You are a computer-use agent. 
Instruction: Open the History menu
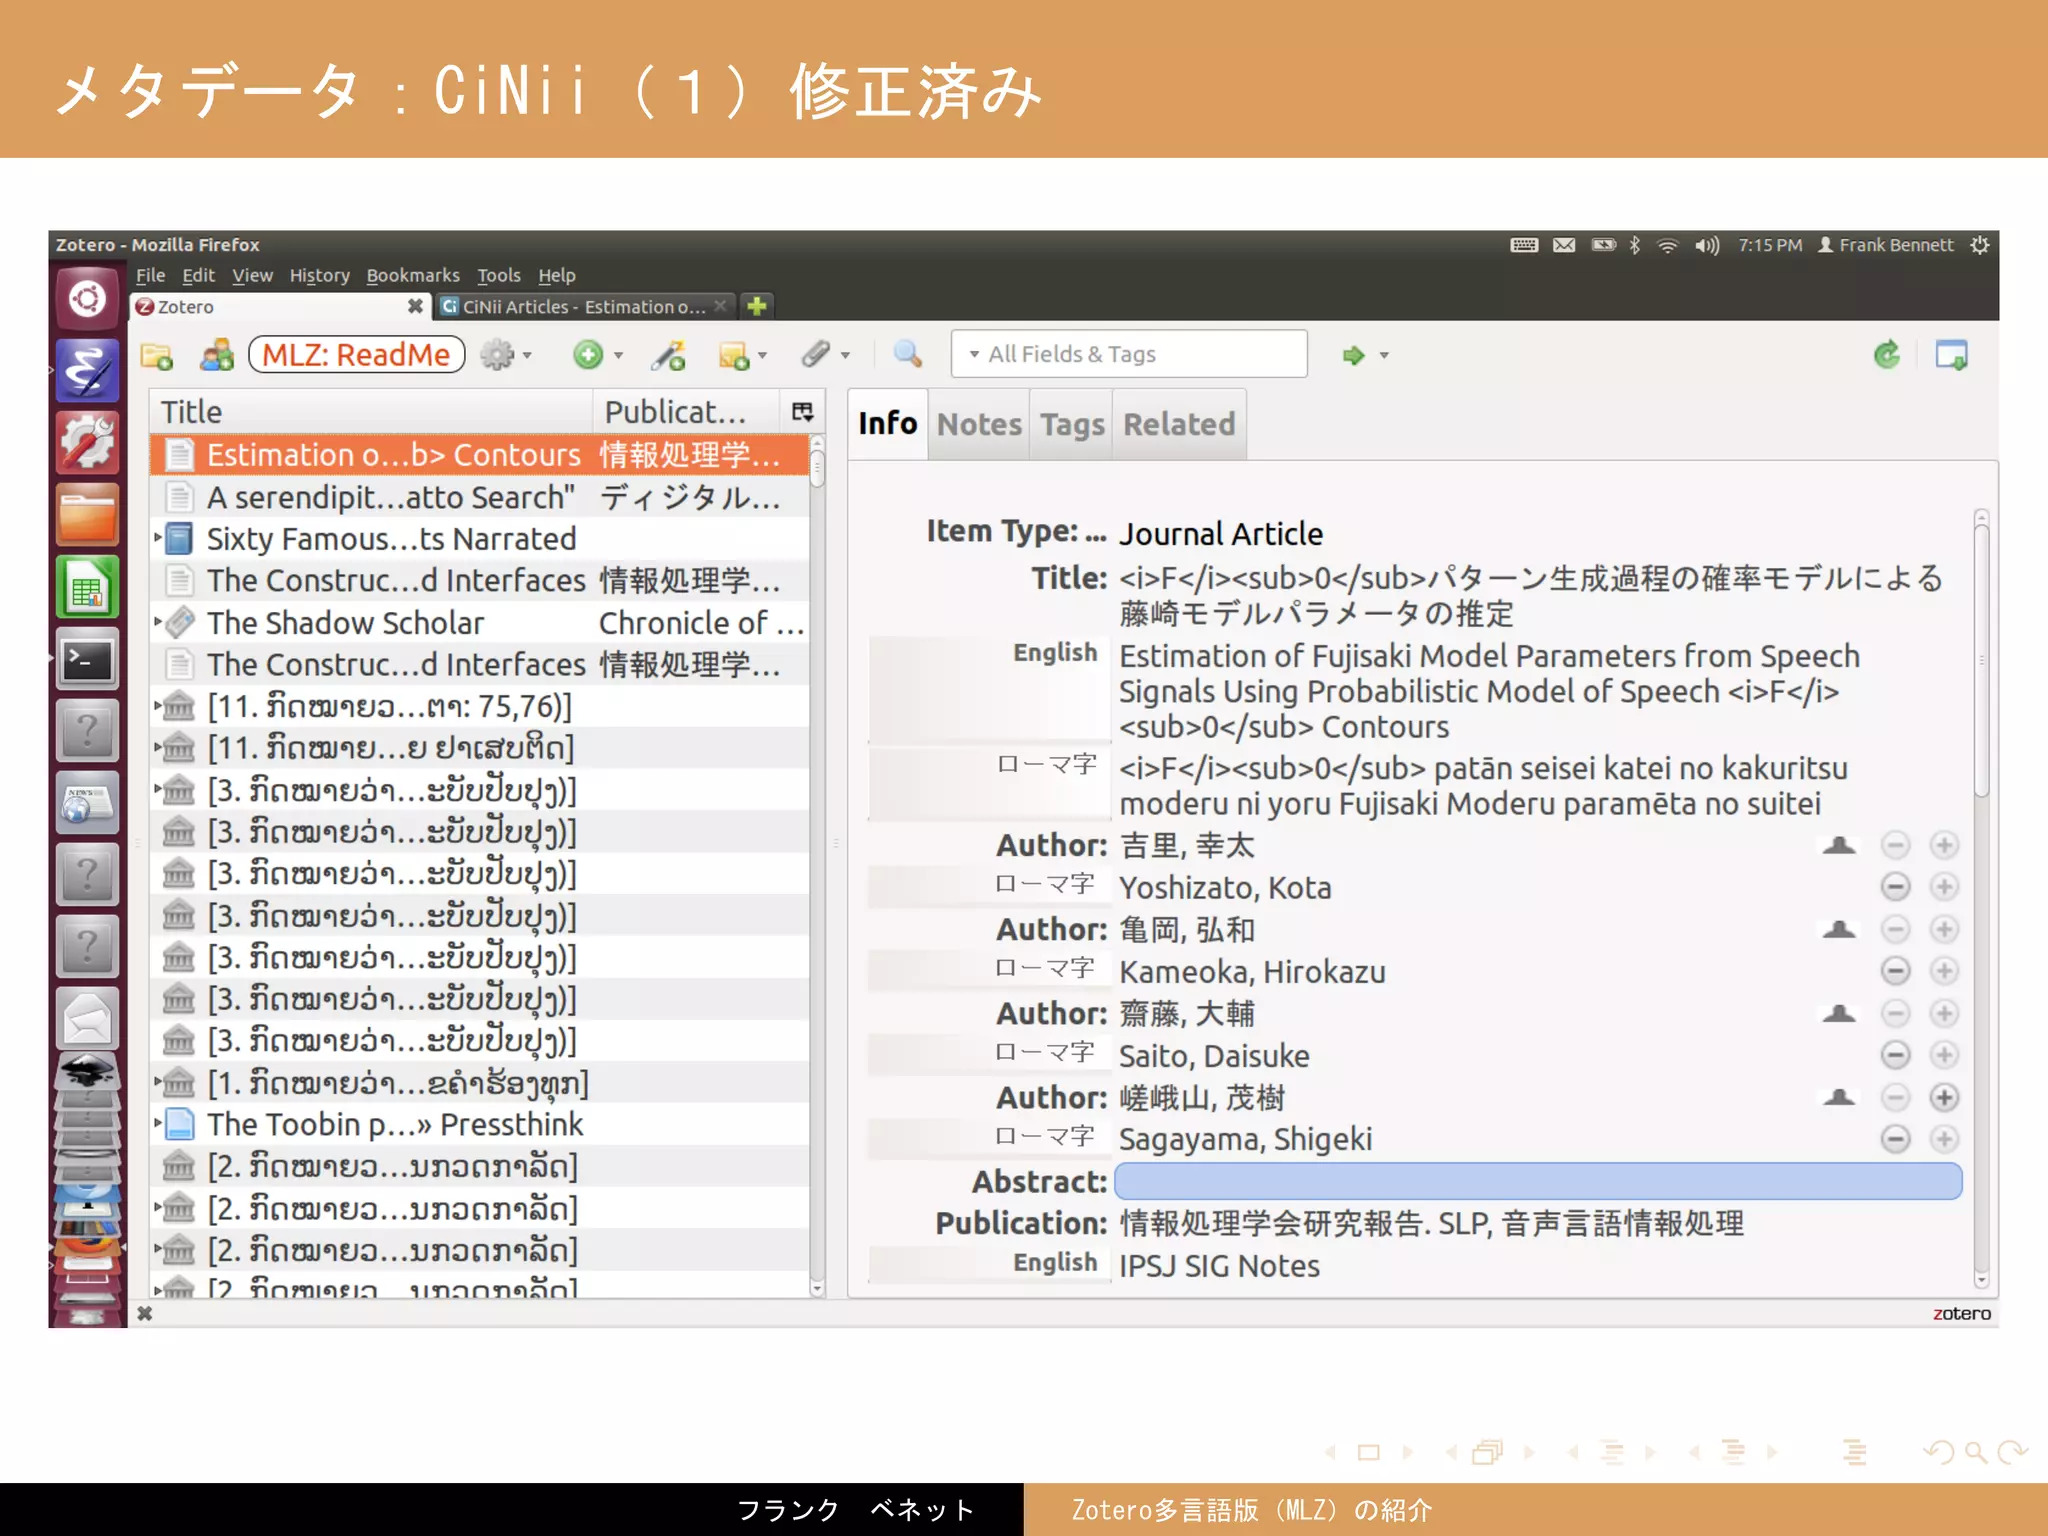click(320, 275)
